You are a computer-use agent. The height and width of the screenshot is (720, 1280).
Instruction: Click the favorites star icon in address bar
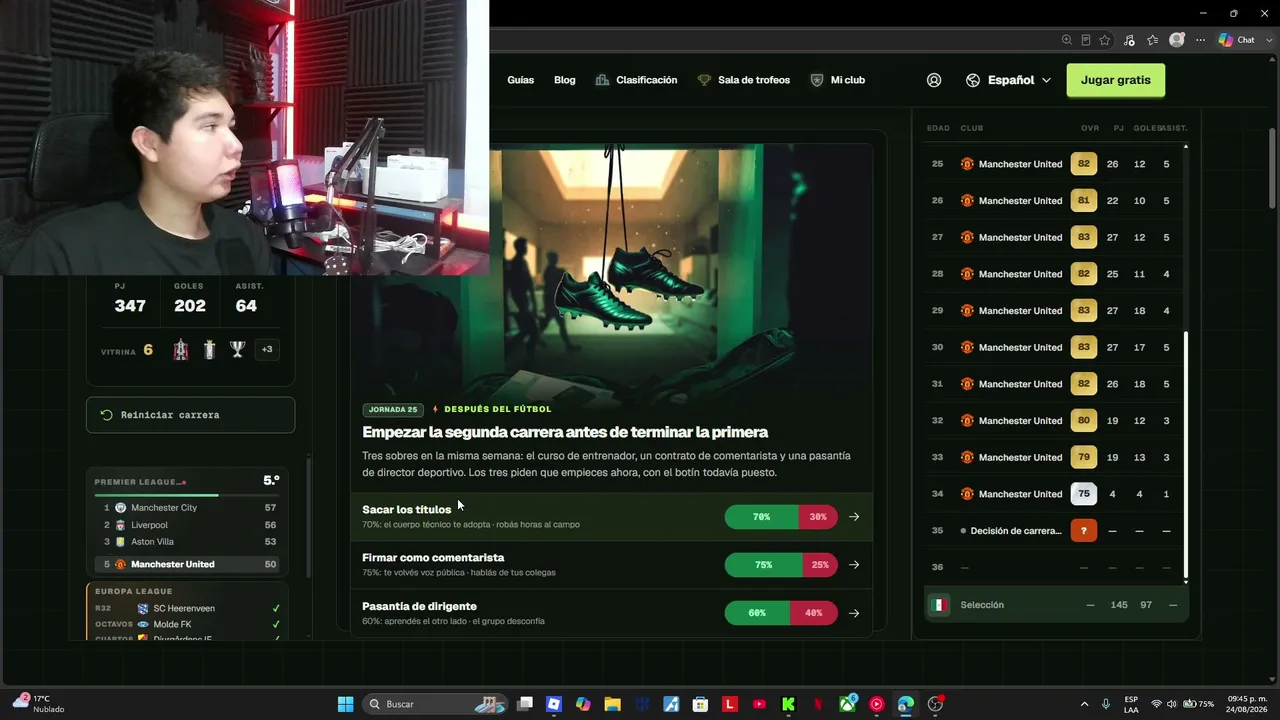[1105, 40]
